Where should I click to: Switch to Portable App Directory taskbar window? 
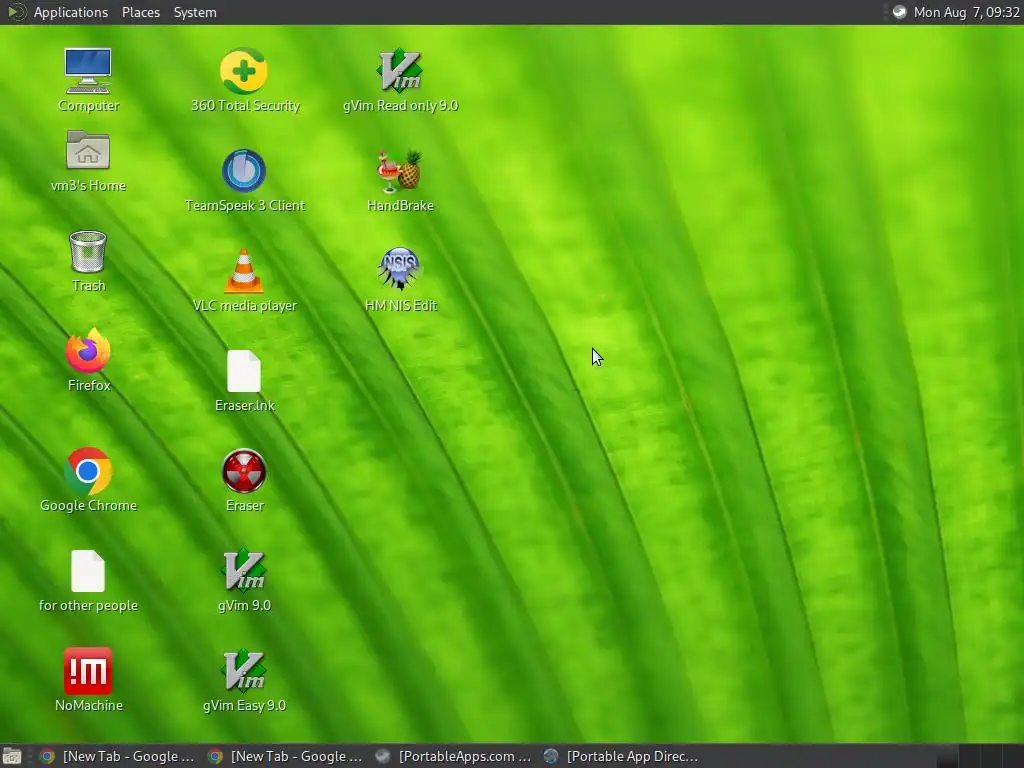tap(621, 756)
